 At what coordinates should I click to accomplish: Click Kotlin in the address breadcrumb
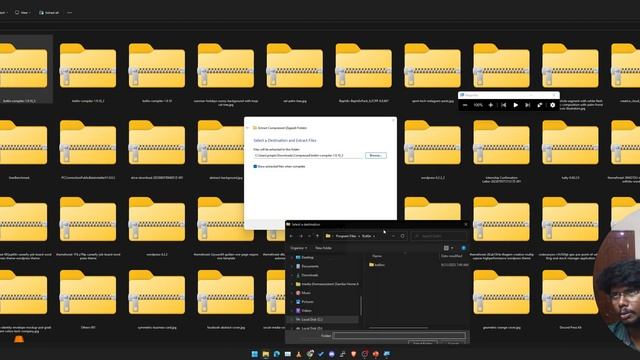367,236
